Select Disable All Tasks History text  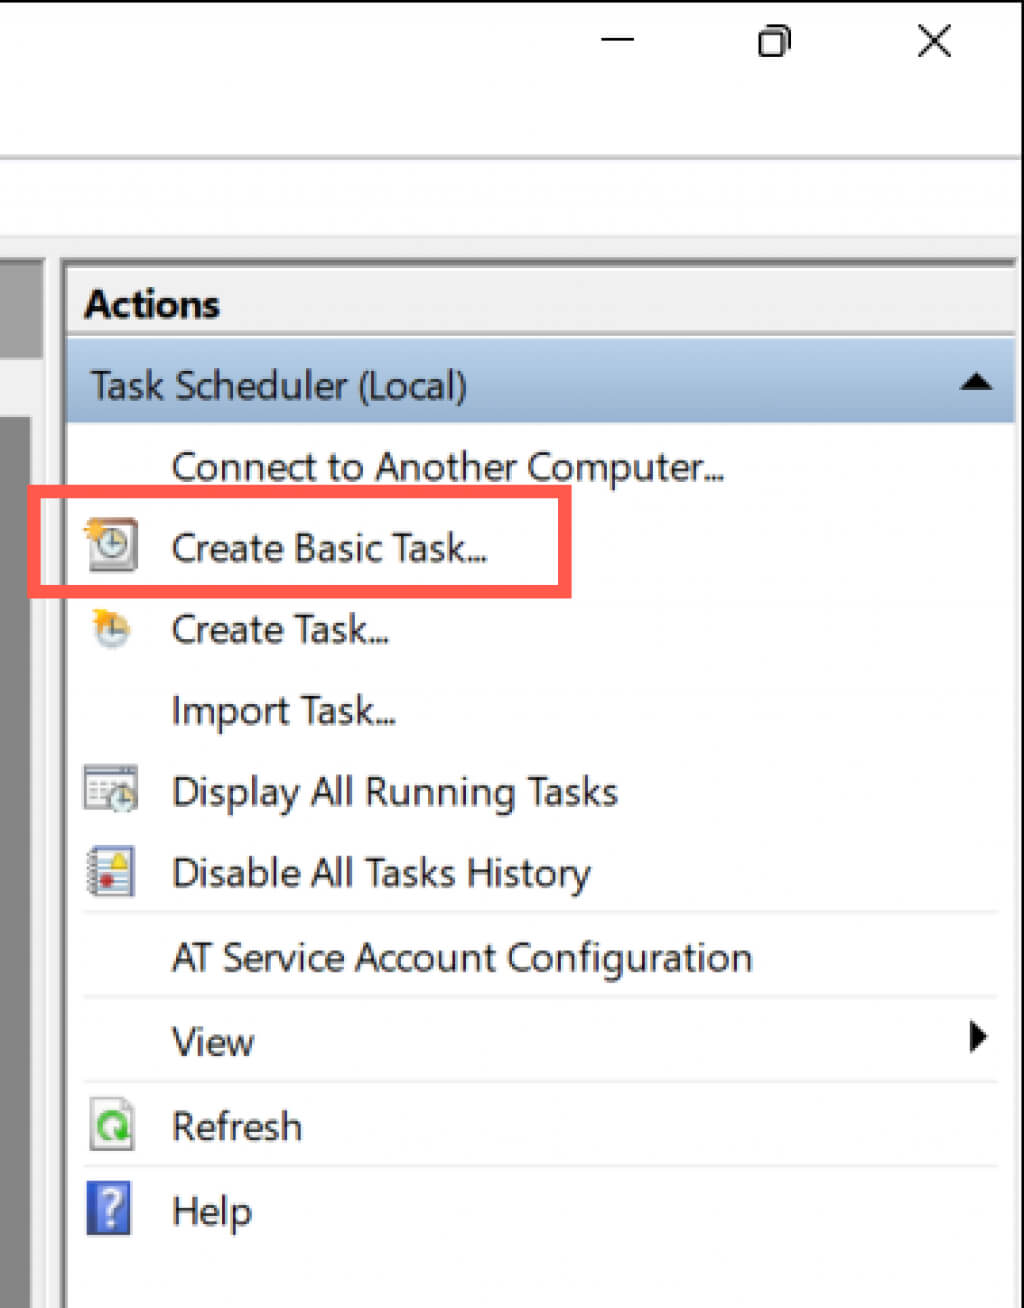coord(381,873)
